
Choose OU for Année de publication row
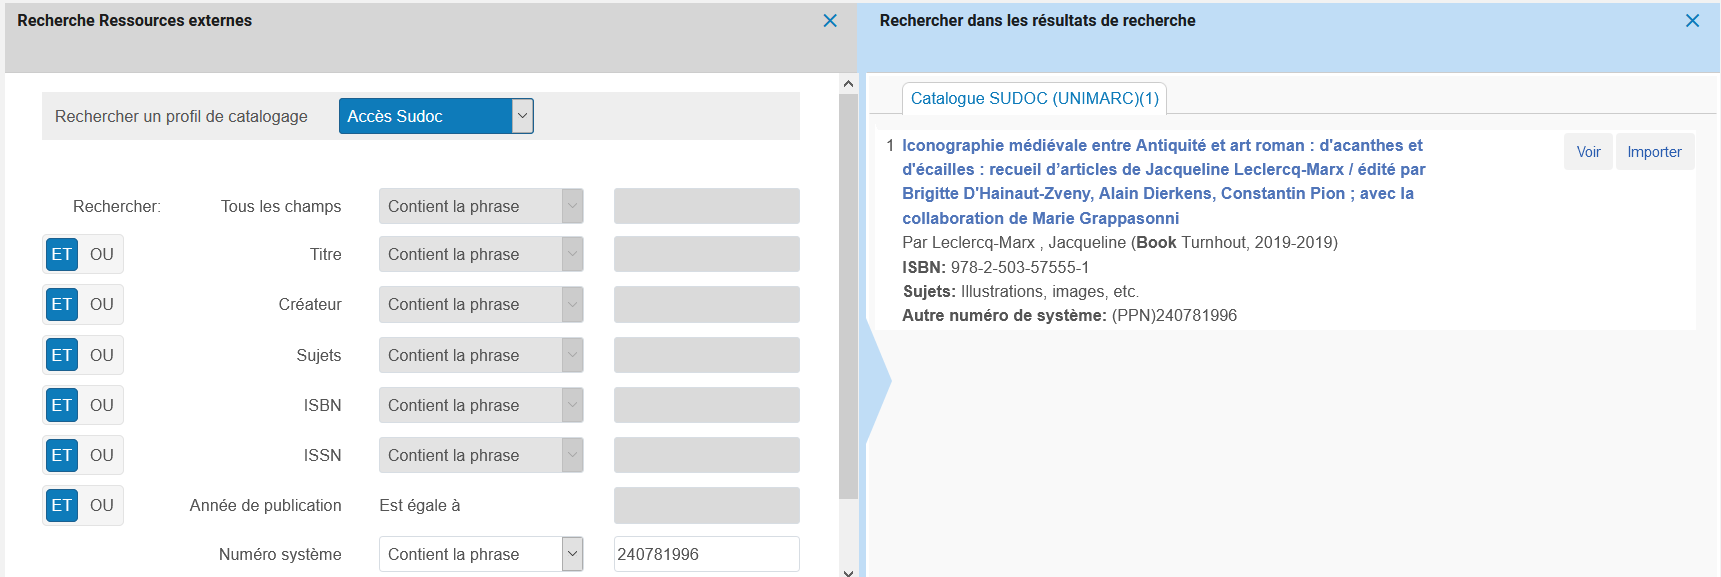[102, 505]
